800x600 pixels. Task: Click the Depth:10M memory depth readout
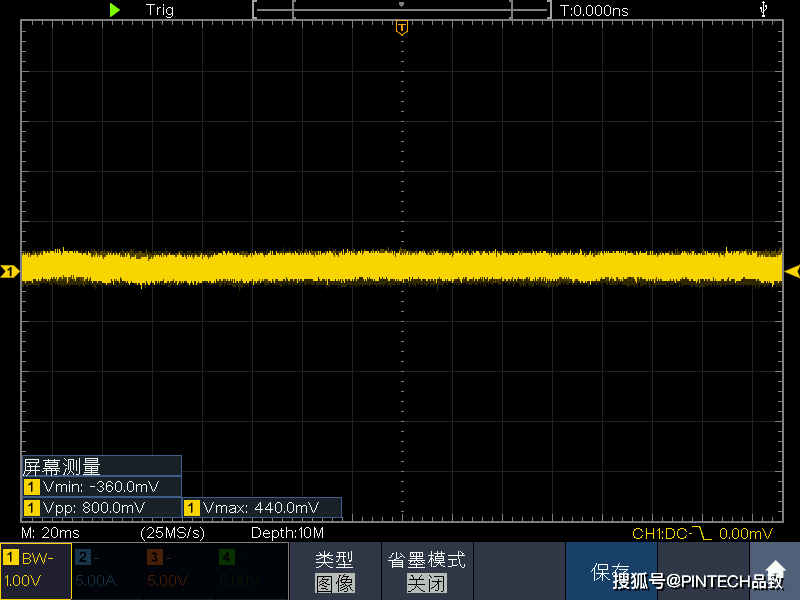click(287, 533)
